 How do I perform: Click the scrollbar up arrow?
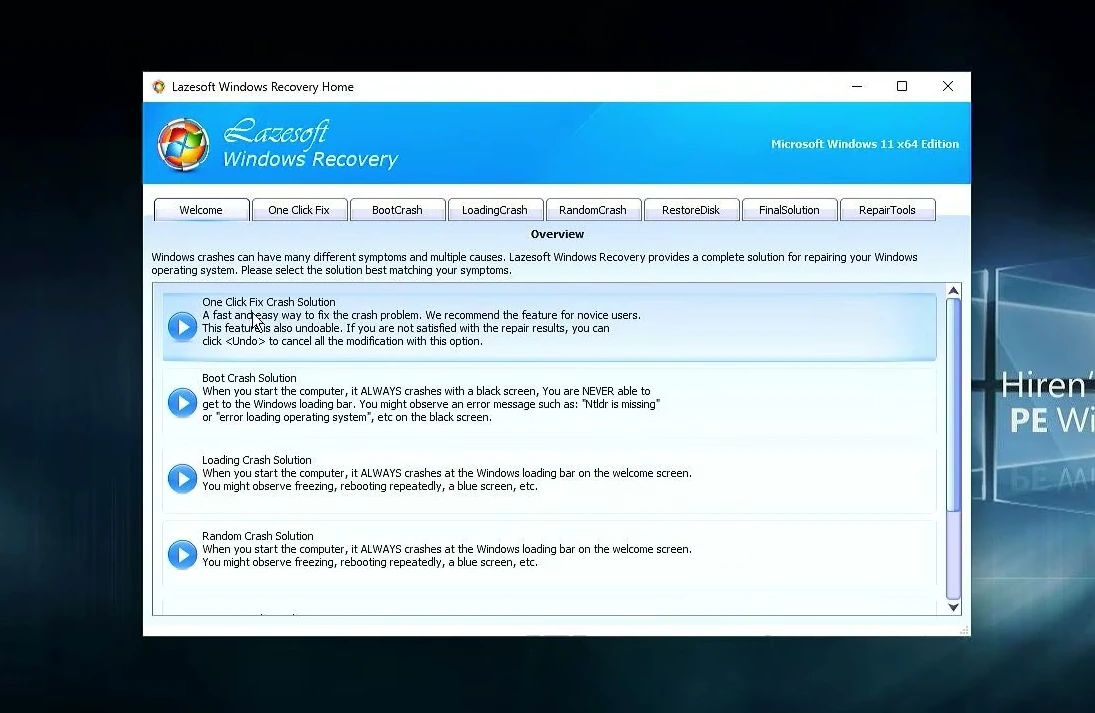click(x=953, y=291)
